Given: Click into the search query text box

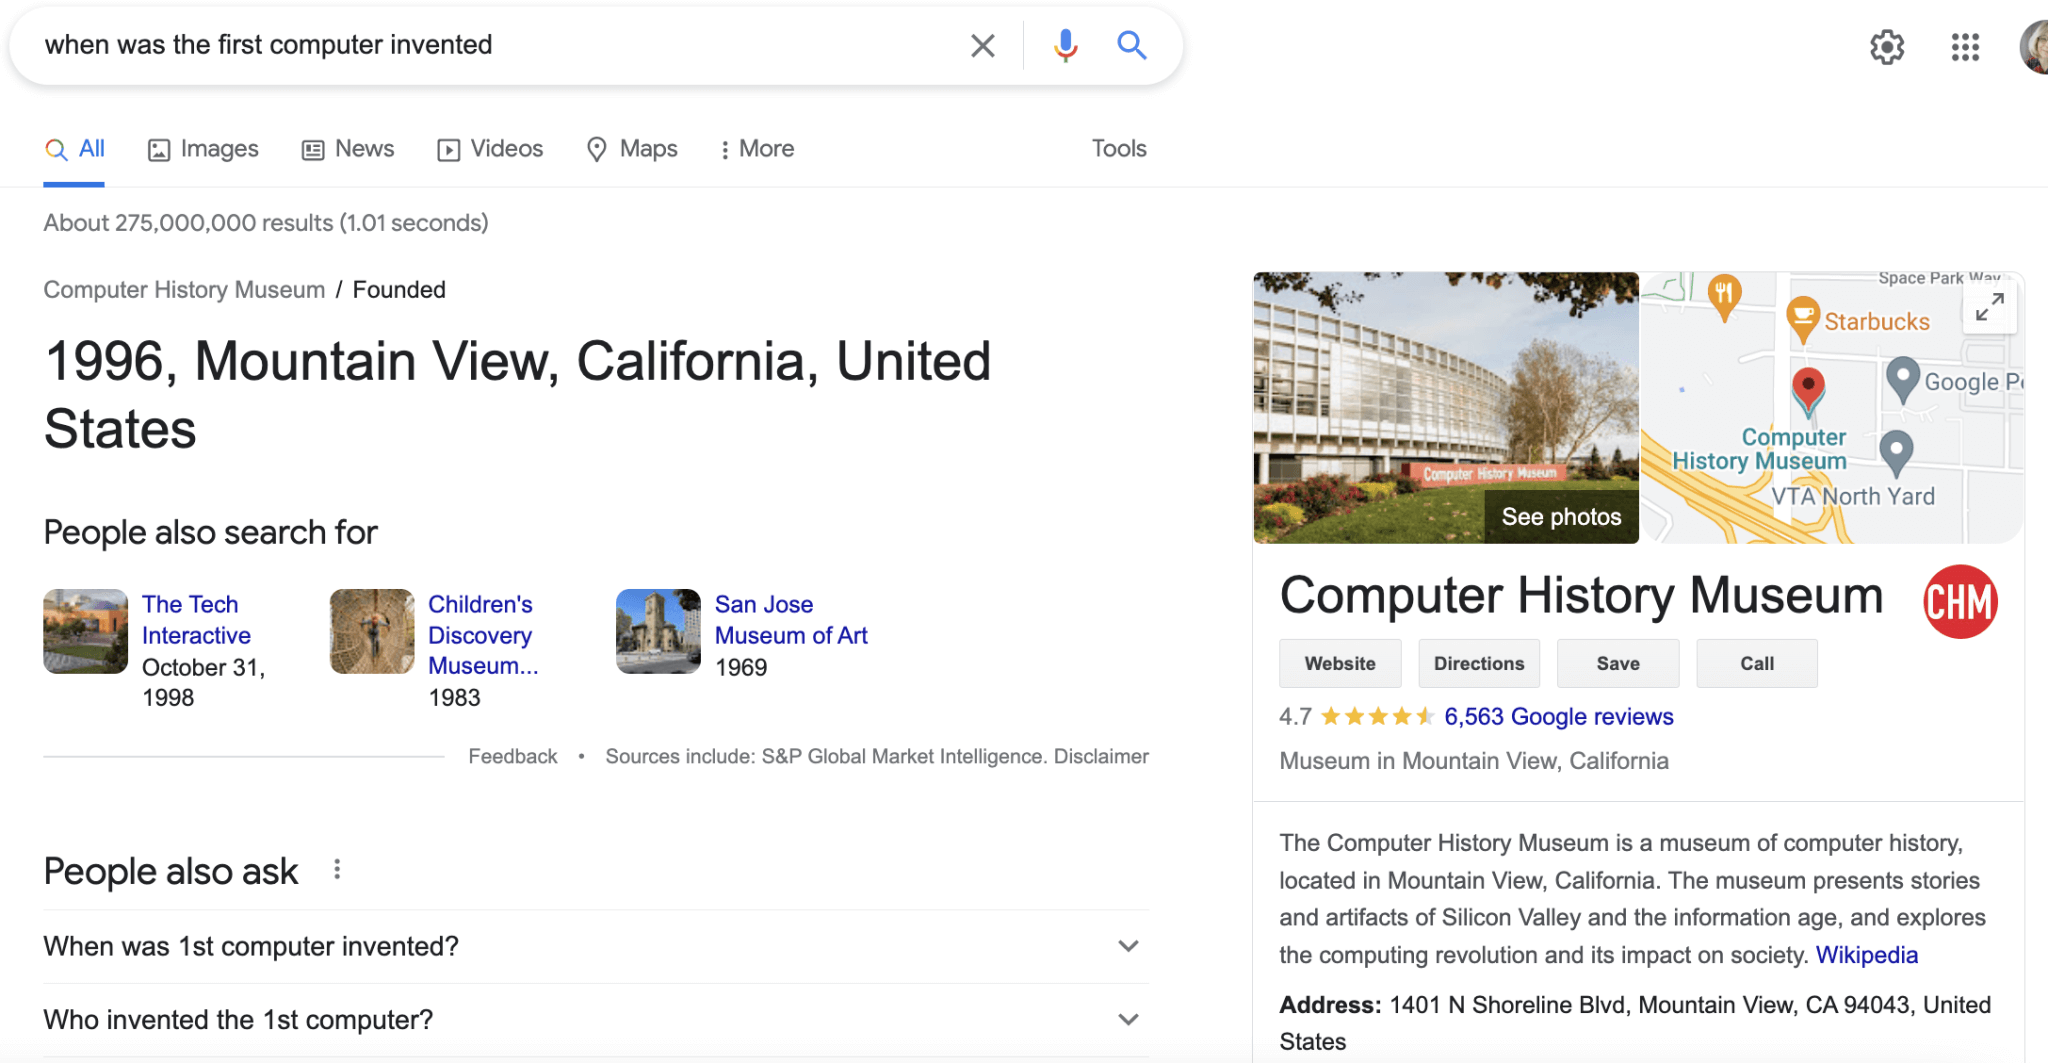Looking at the screenshot, I should pos(500,45).
